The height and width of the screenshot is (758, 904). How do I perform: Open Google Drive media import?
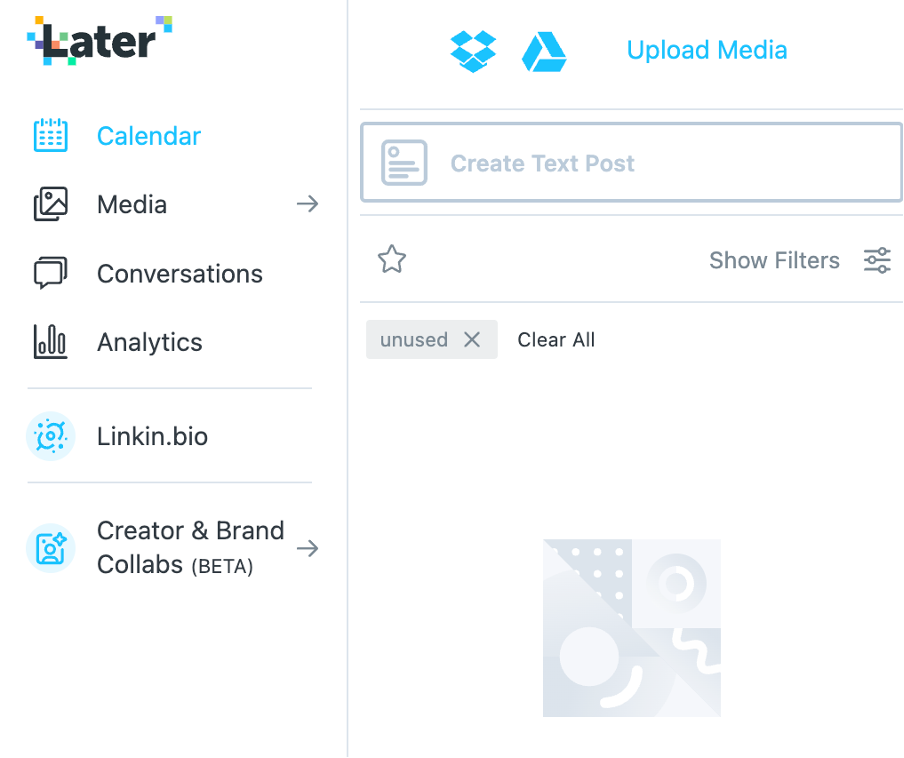point(543,49)
